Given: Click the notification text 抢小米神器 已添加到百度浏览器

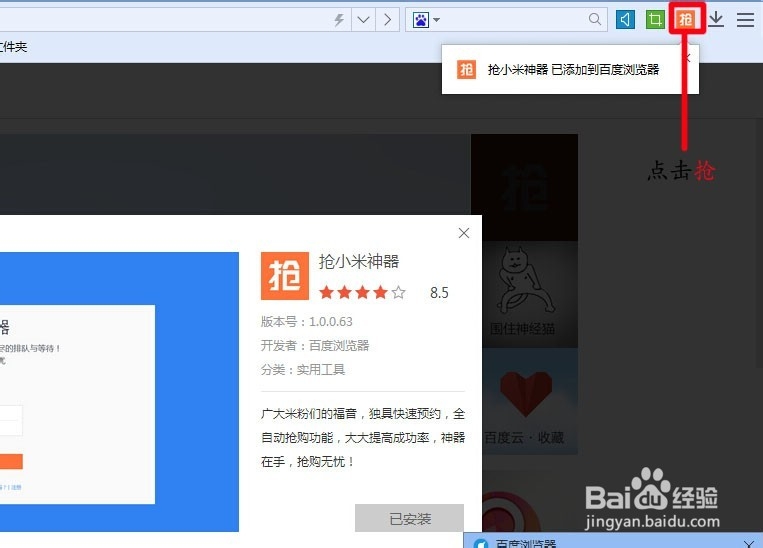Looking at the screenshot, I should tap(573, 70).
